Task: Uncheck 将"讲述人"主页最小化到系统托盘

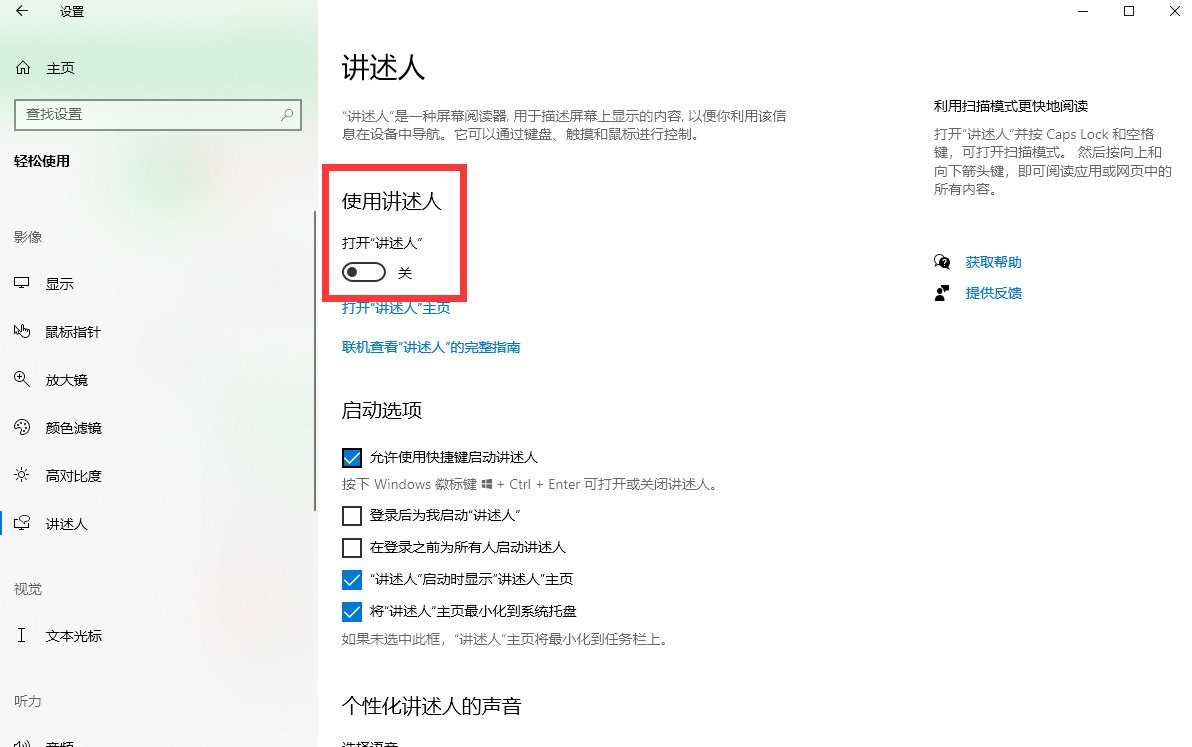Action: 352,610
